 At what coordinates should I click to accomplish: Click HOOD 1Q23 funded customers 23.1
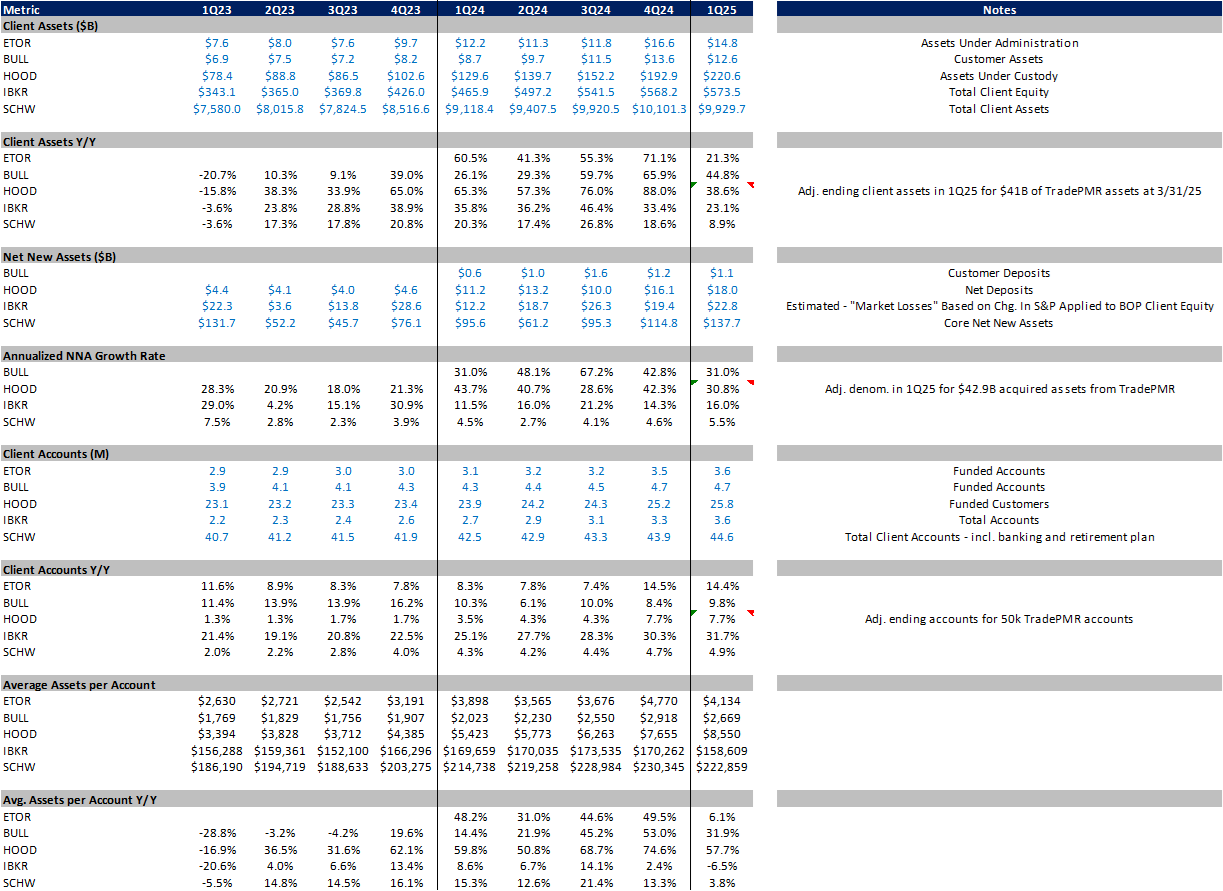point(217,504)
